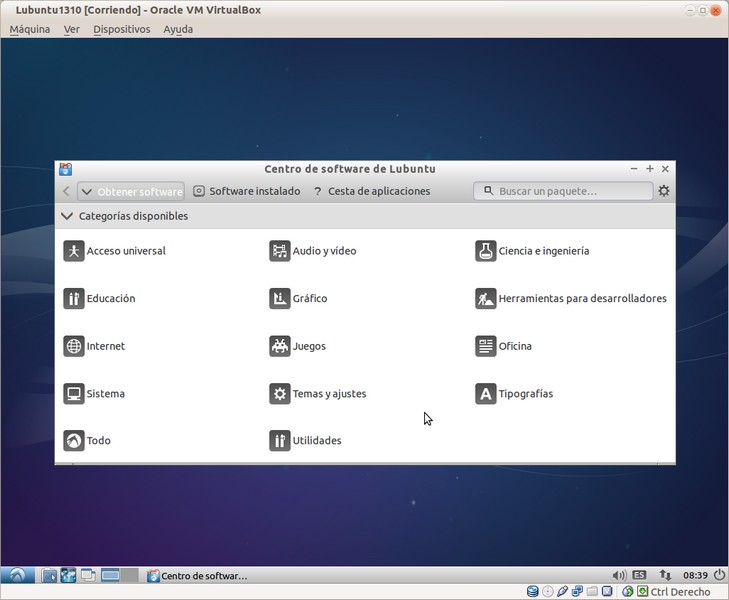This screenshot has height=600, width=729.
Task: Open the Gráfico category icon
Action: pyautogui.click(x=279, y=298)
